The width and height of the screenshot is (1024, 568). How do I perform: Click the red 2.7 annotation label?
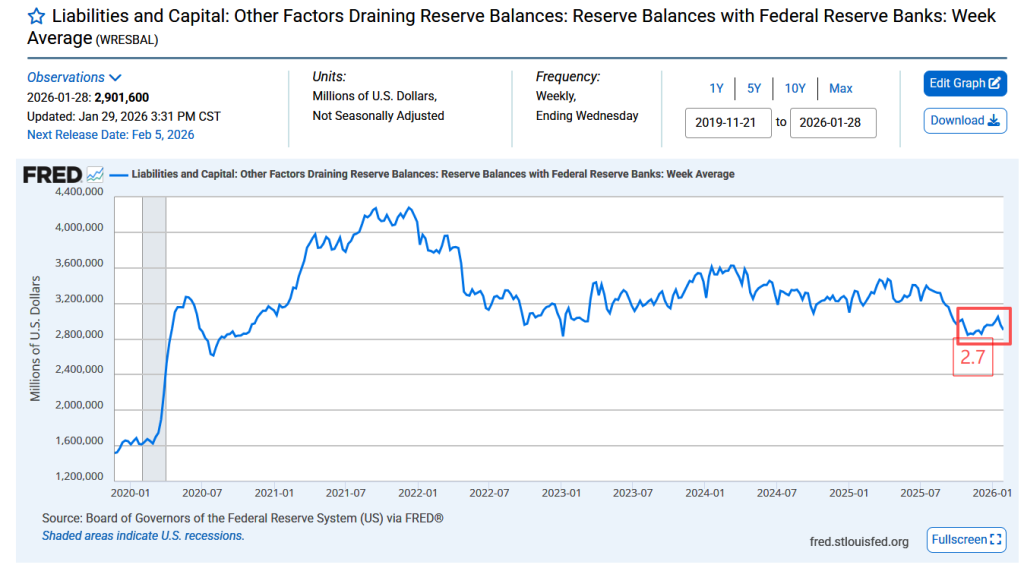pos(972,358)
